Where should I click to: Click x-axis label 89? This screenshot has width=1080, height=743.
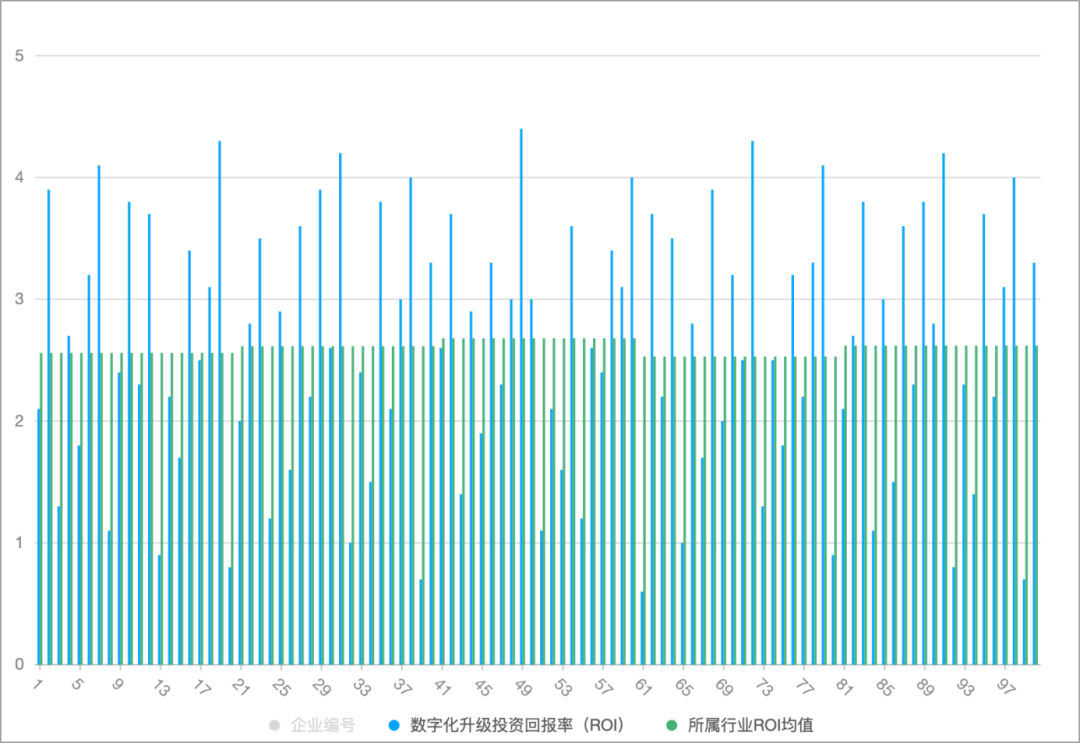pos(924,687)
